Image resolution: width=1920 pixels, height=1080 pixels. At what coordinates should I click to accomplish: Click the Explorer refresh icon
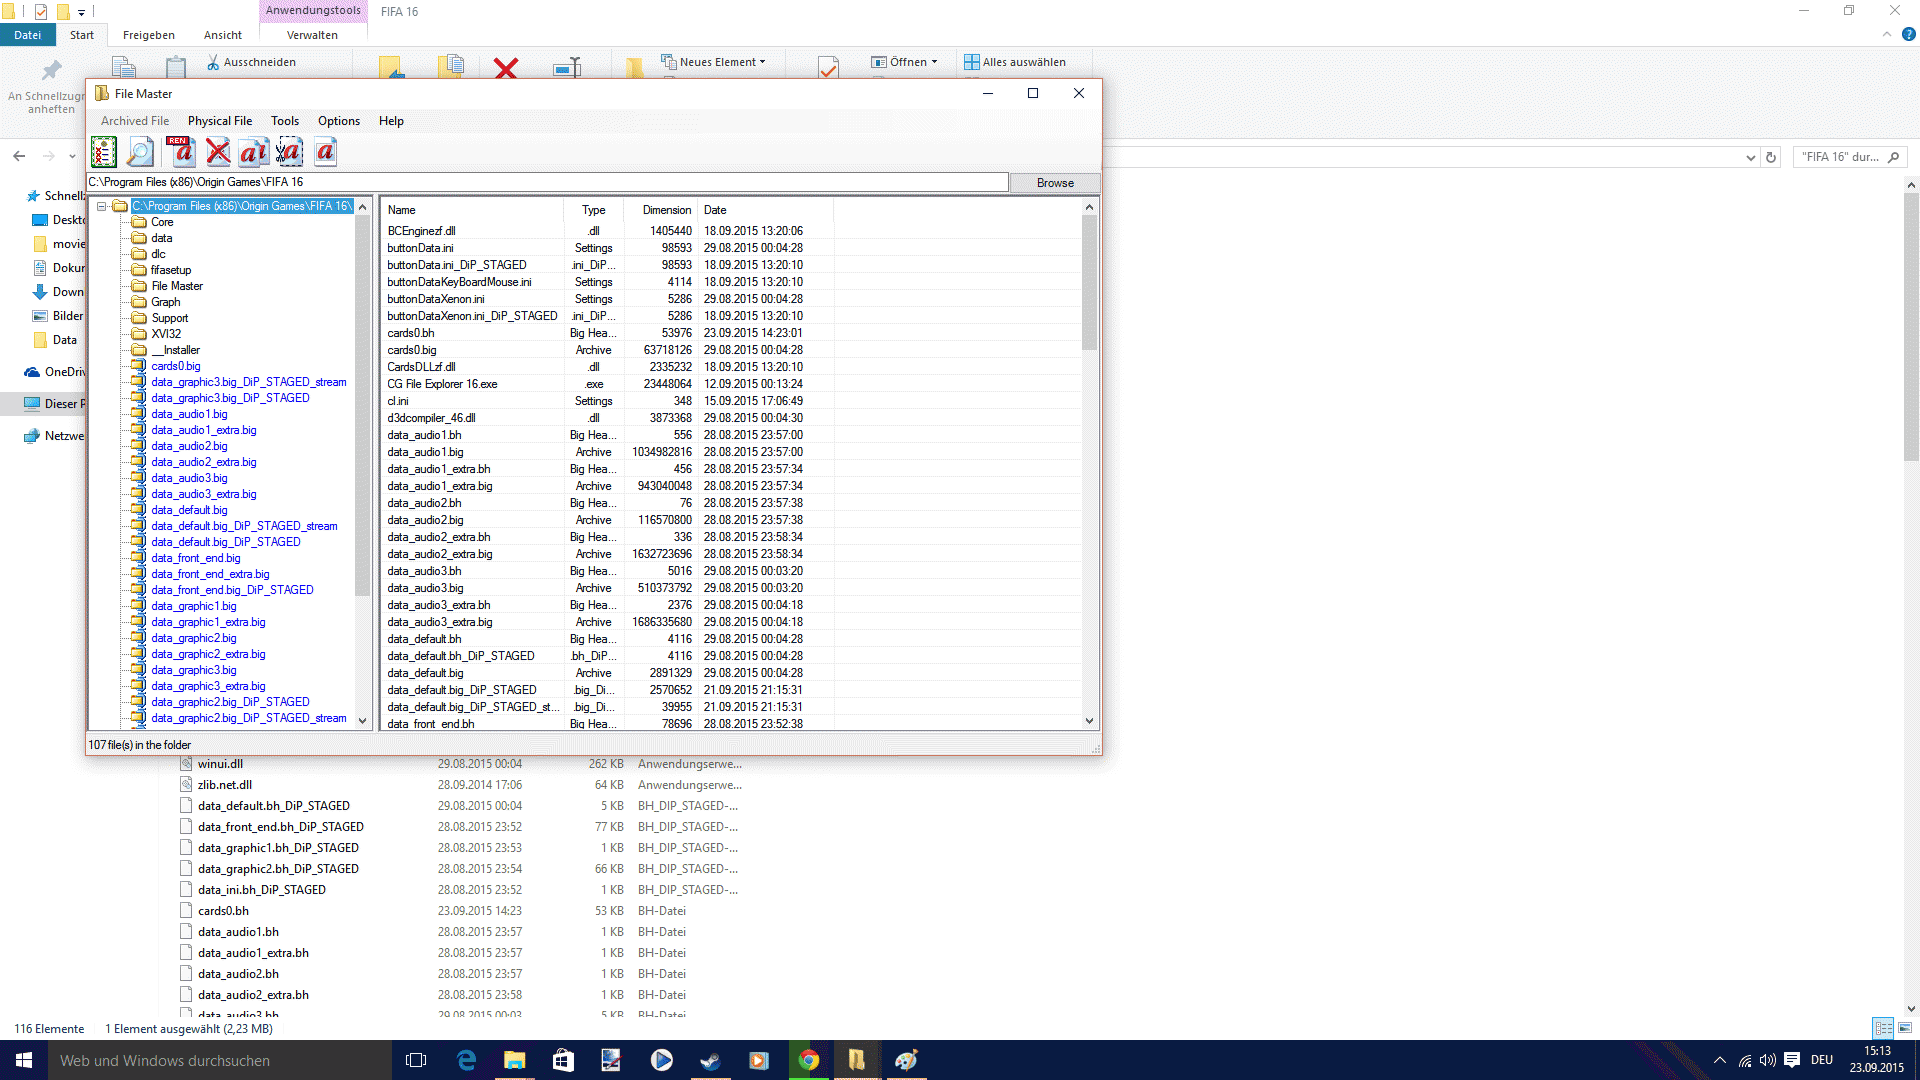[1771, 157]
